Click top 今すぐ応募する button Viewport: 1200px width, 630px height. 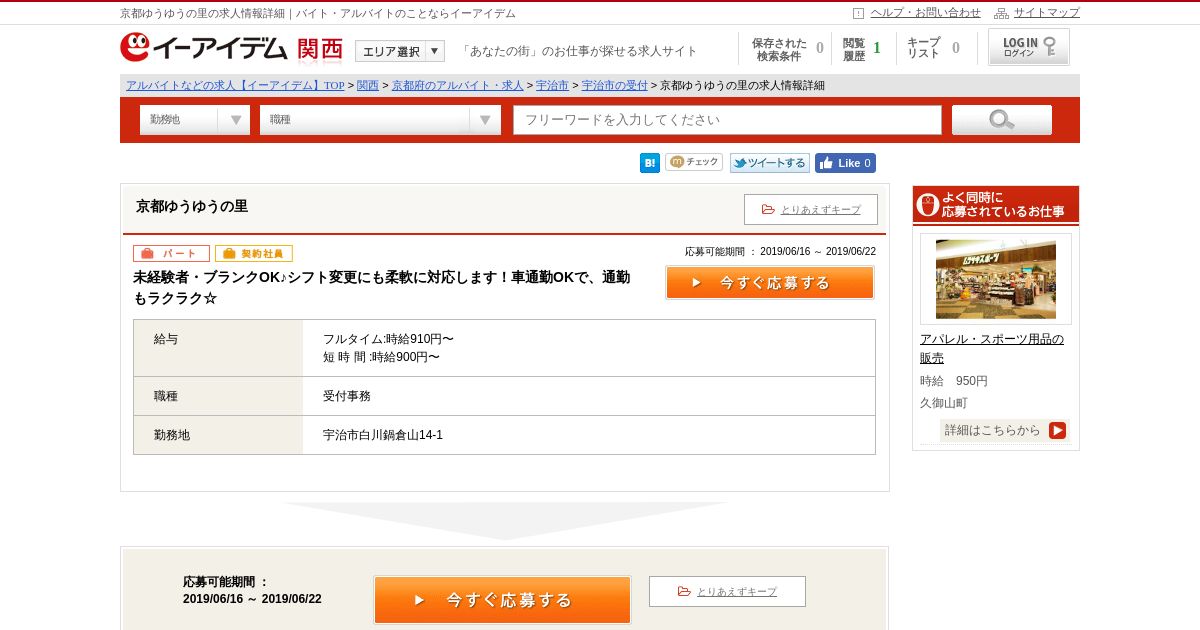pyautogui.click(x=770, y=283)
